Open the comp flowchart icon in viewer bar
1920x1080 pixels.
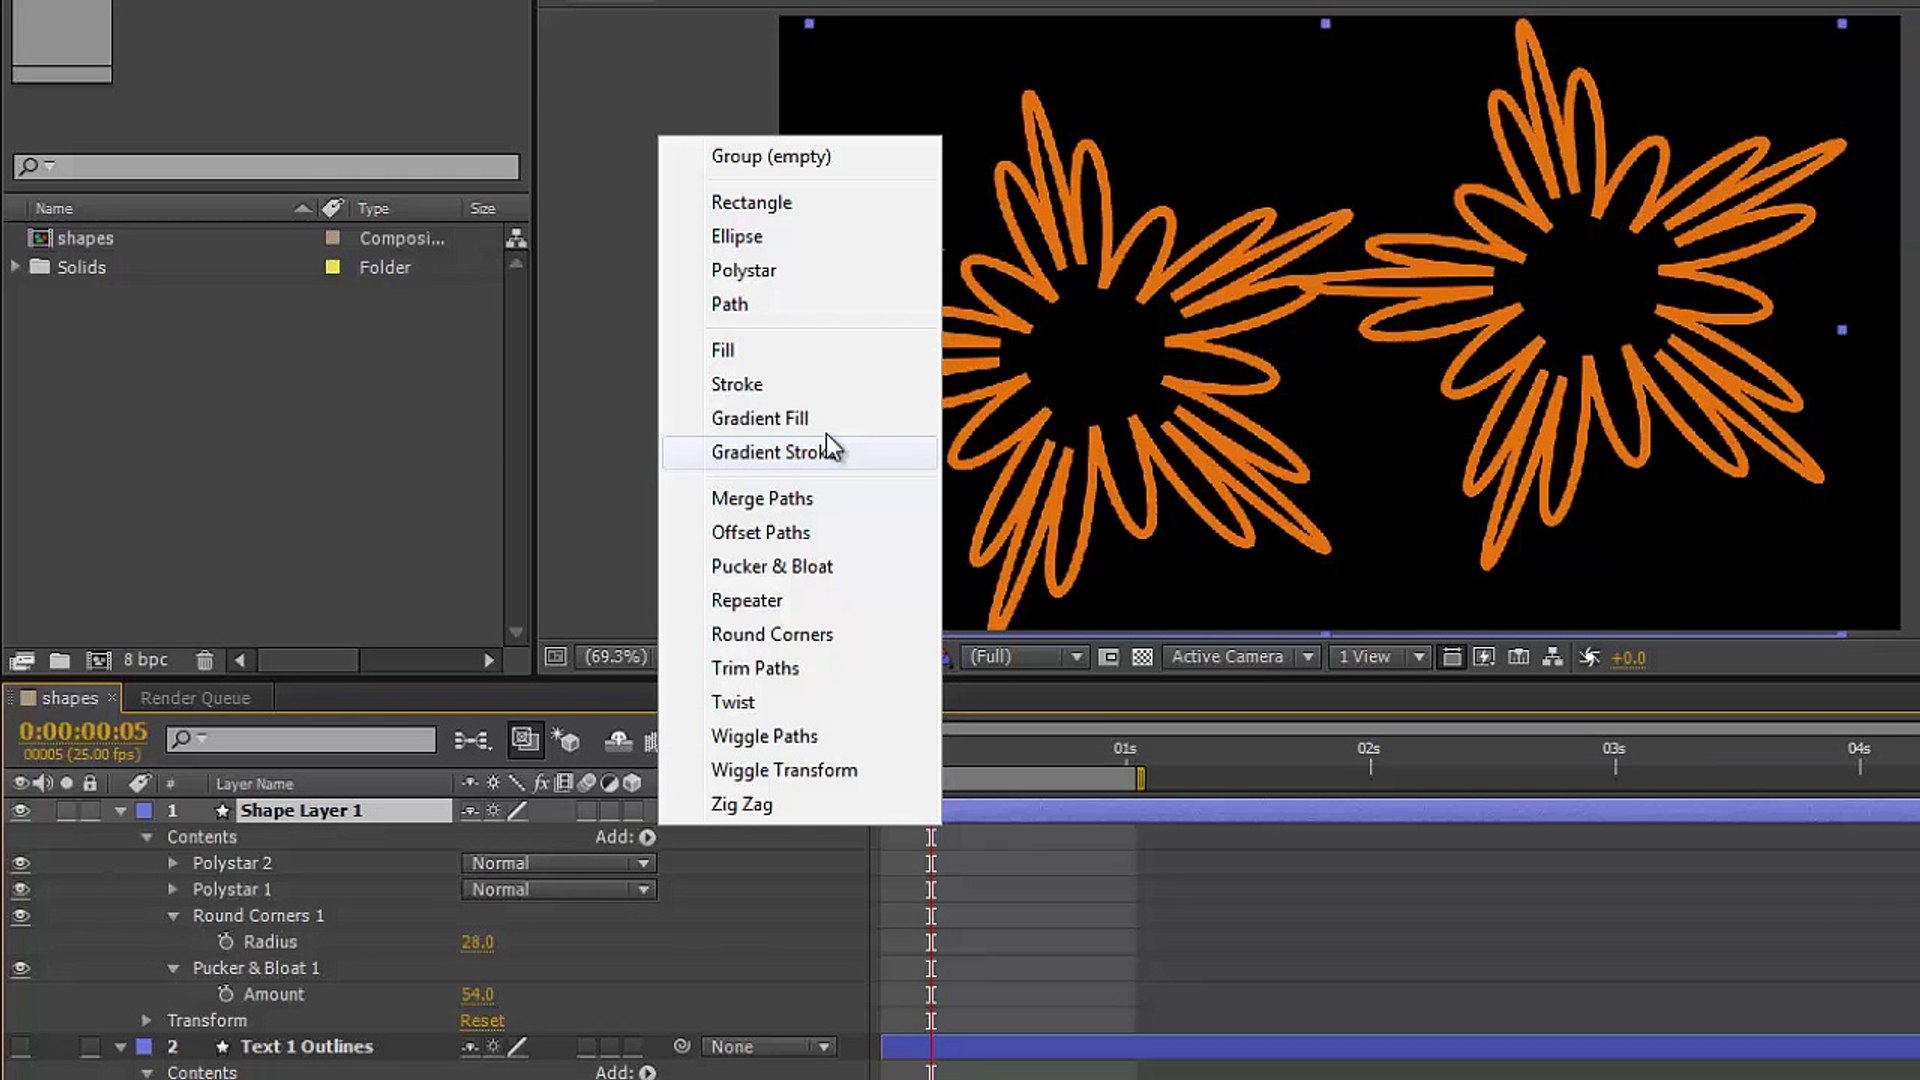click(1552, 657)
